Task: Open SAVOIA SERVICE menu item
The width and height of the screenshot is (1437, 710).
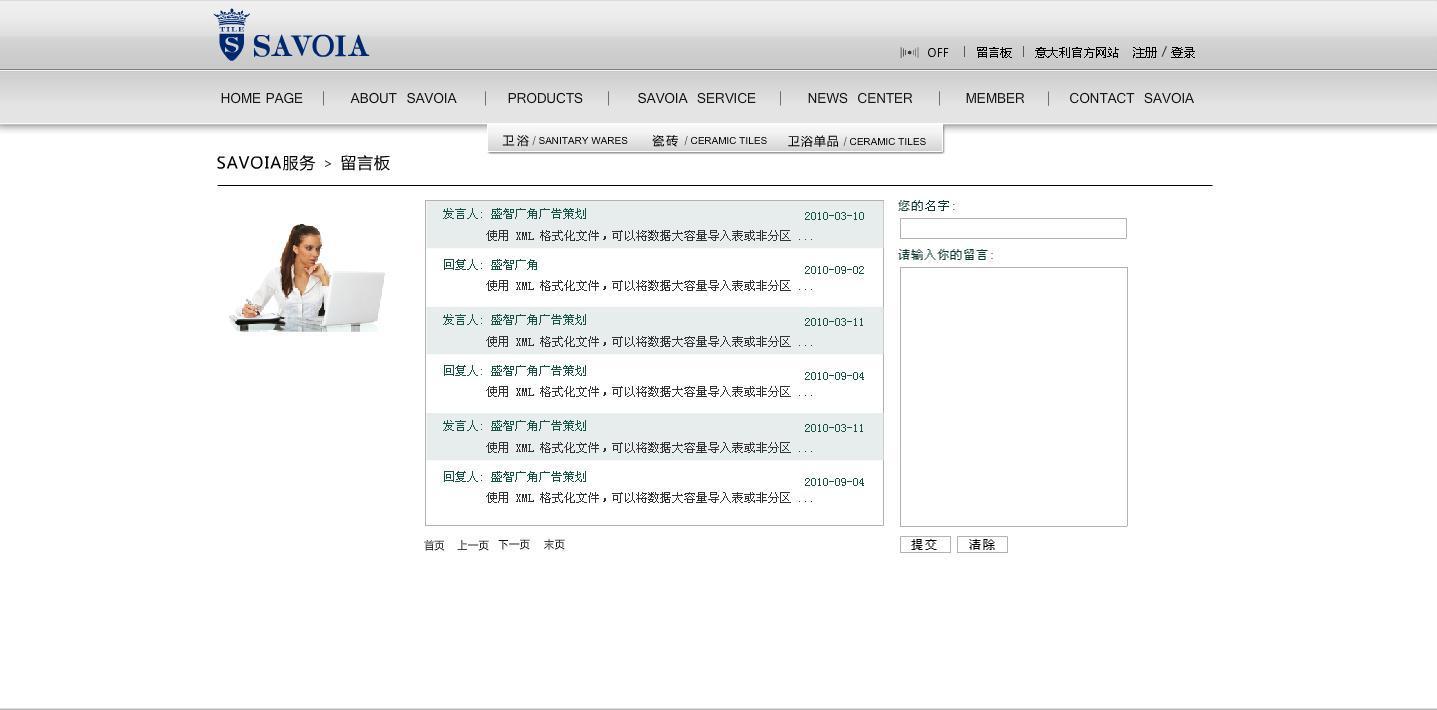Action: [696, 98]
